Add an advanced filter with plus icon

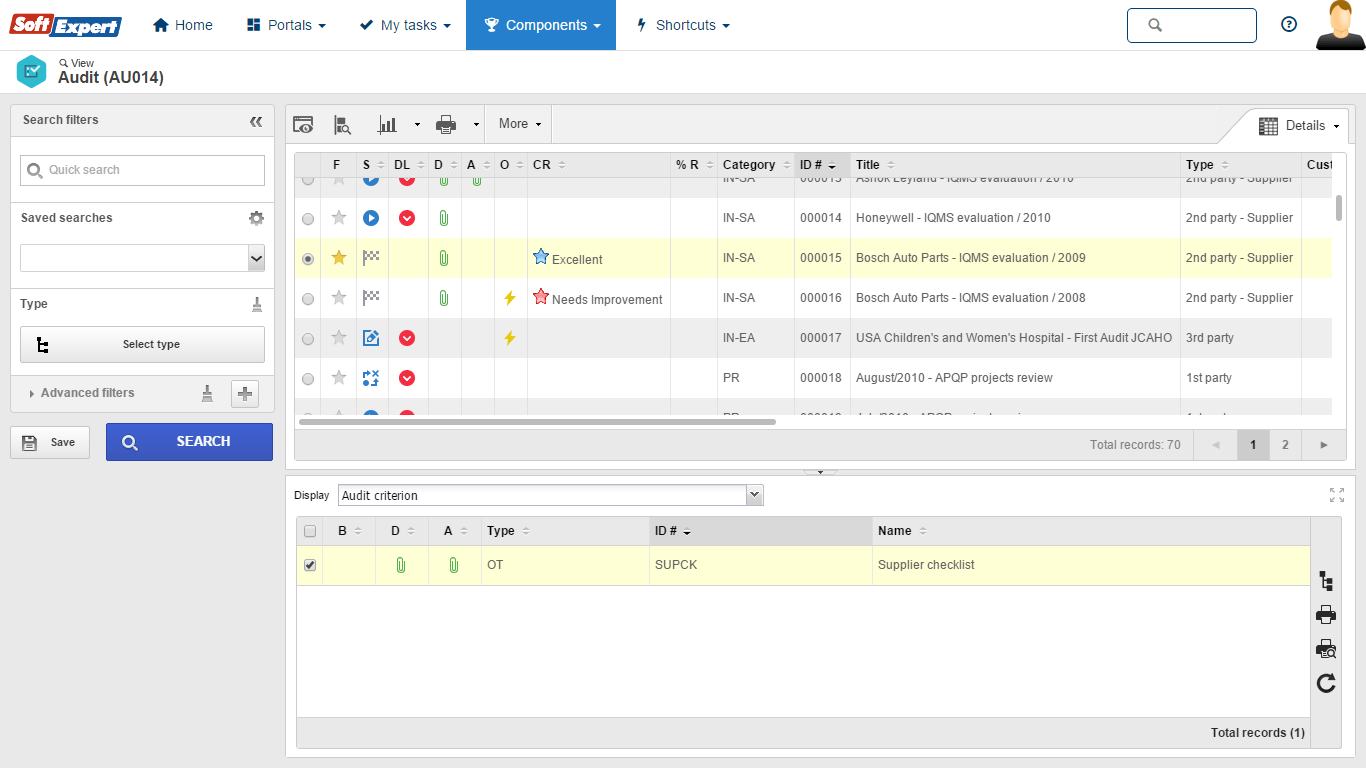click(245, 394)
